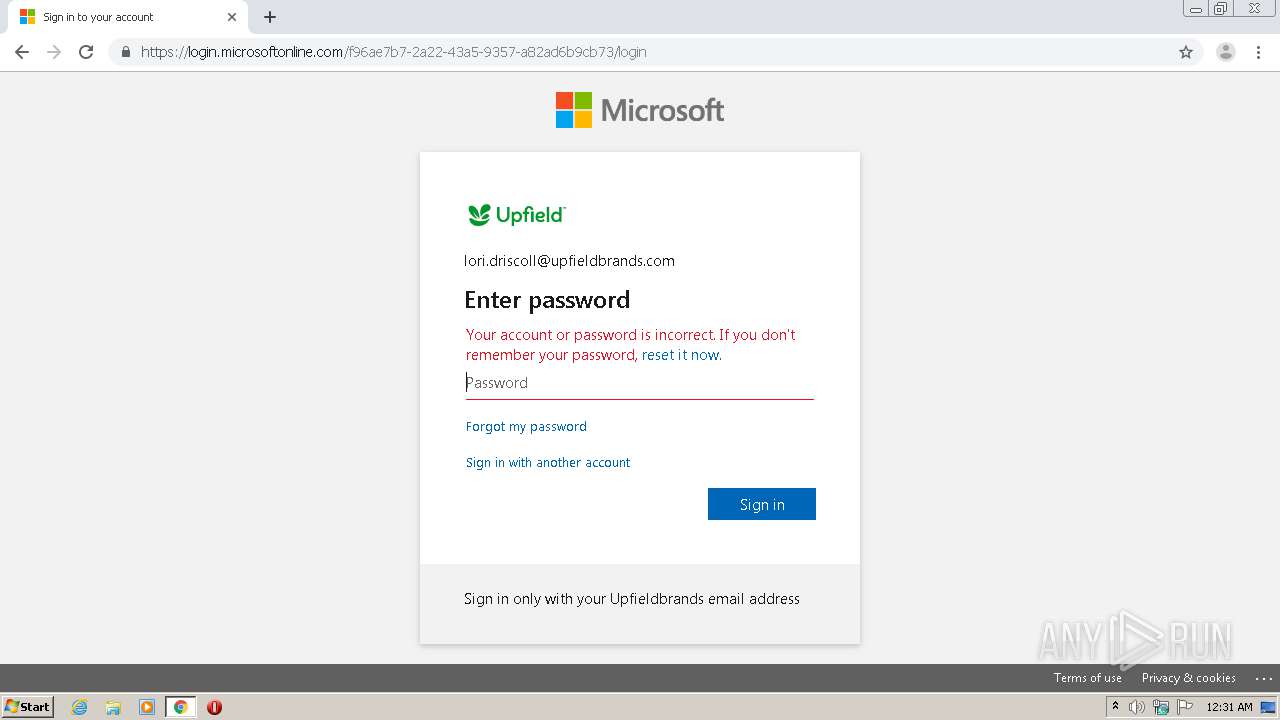Open the Privacy & cookies link
Viewport: 1280px width, 720px height.
point(1189,678)
